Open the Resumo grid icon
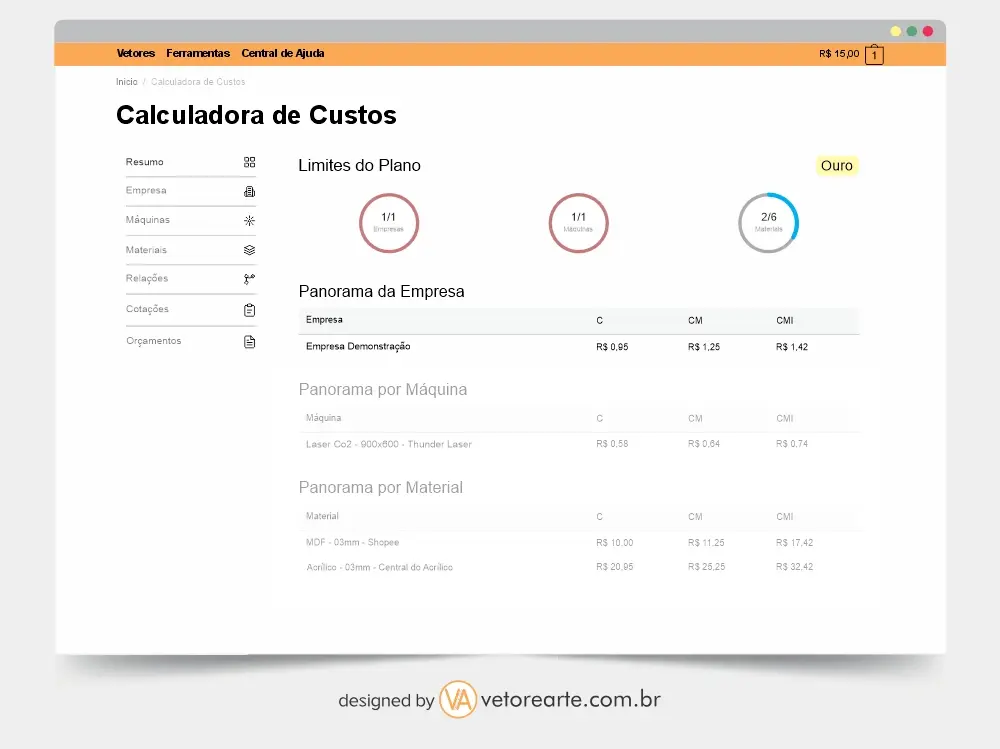The height and width of the screenshot is (749, 1000). (249, 162)
